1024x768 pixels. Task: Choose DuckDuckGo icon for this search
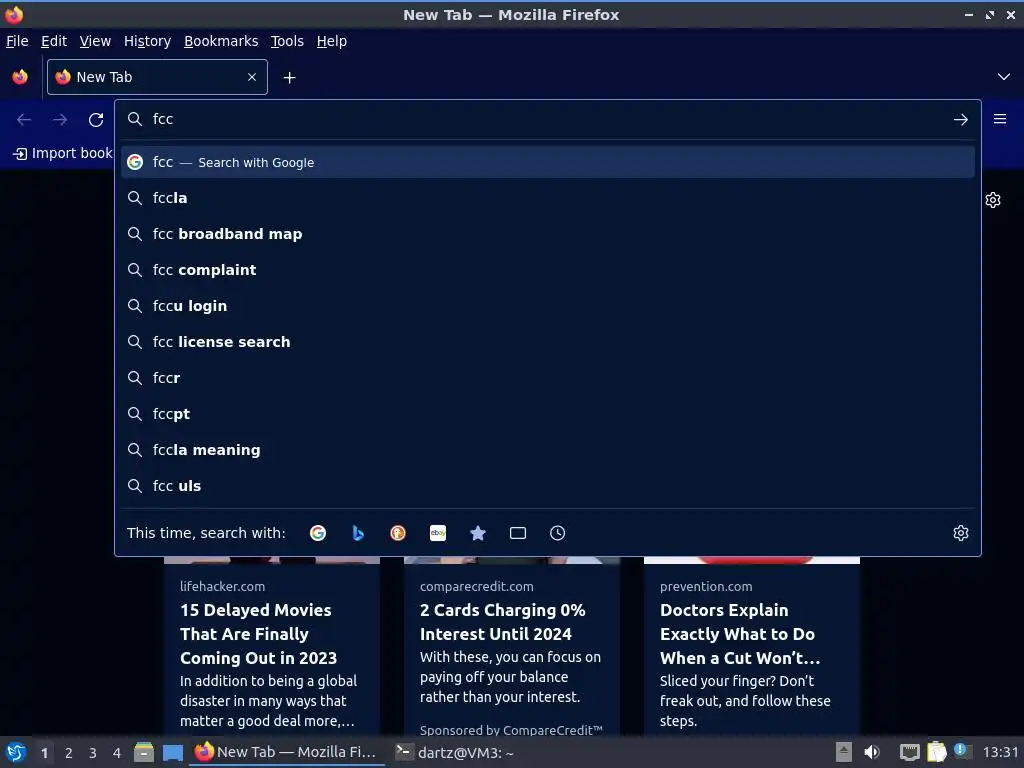(x=398, y=533)
